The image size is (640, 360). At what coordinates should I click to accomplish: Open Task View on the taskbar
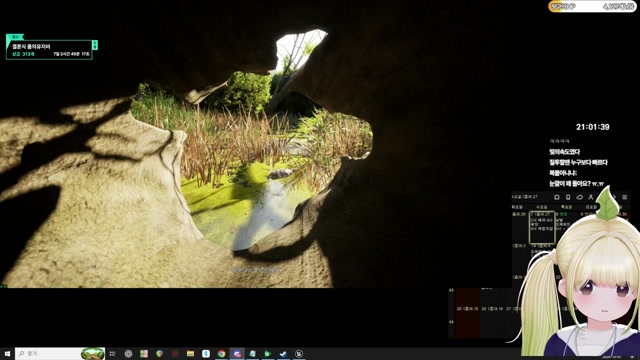pyautogui.click(x=112, y=353)
